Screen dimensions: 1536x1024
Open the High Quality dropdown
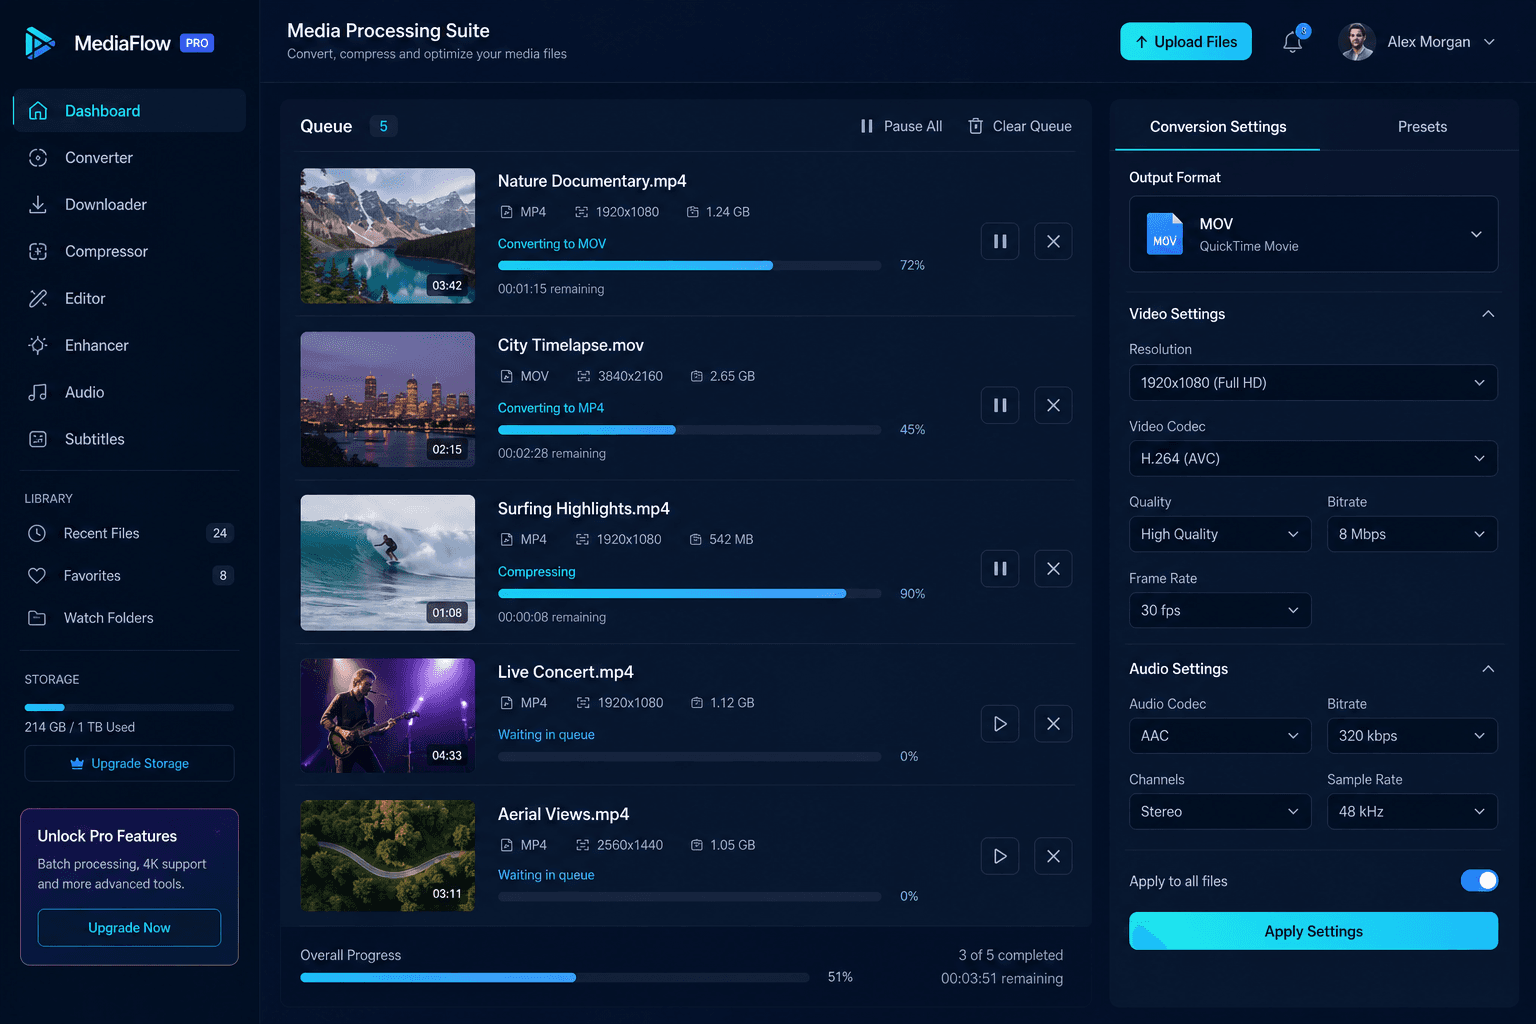1220,534
